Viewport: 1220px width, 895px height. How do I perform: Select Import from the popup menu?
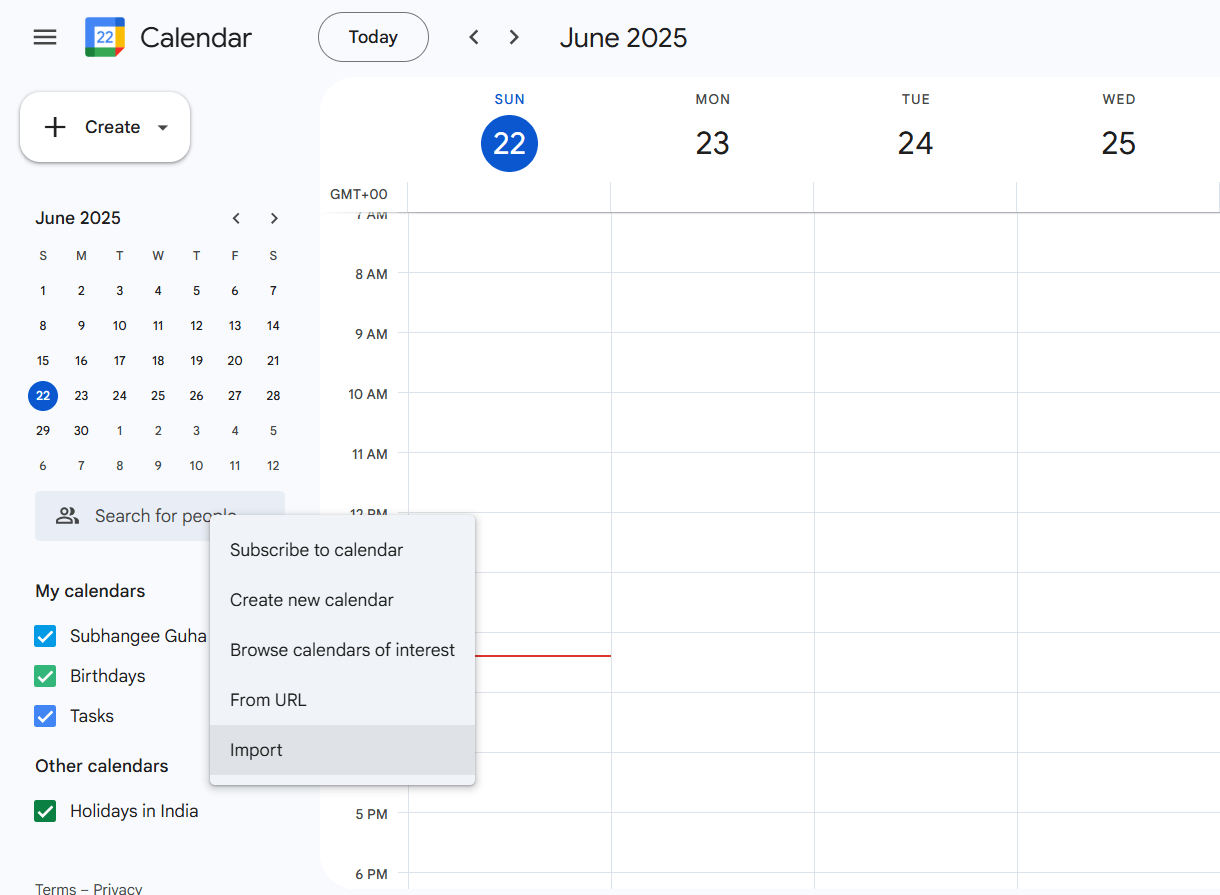tap(342, 750)
